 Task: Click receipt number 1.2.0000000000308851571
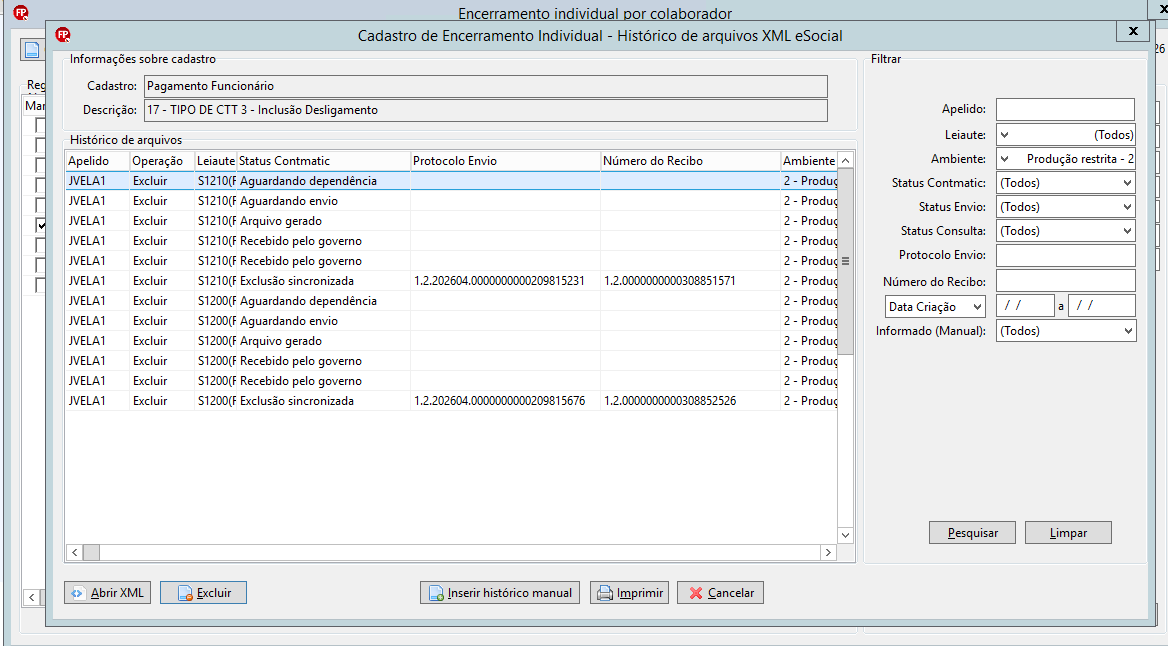click(670, 281)
